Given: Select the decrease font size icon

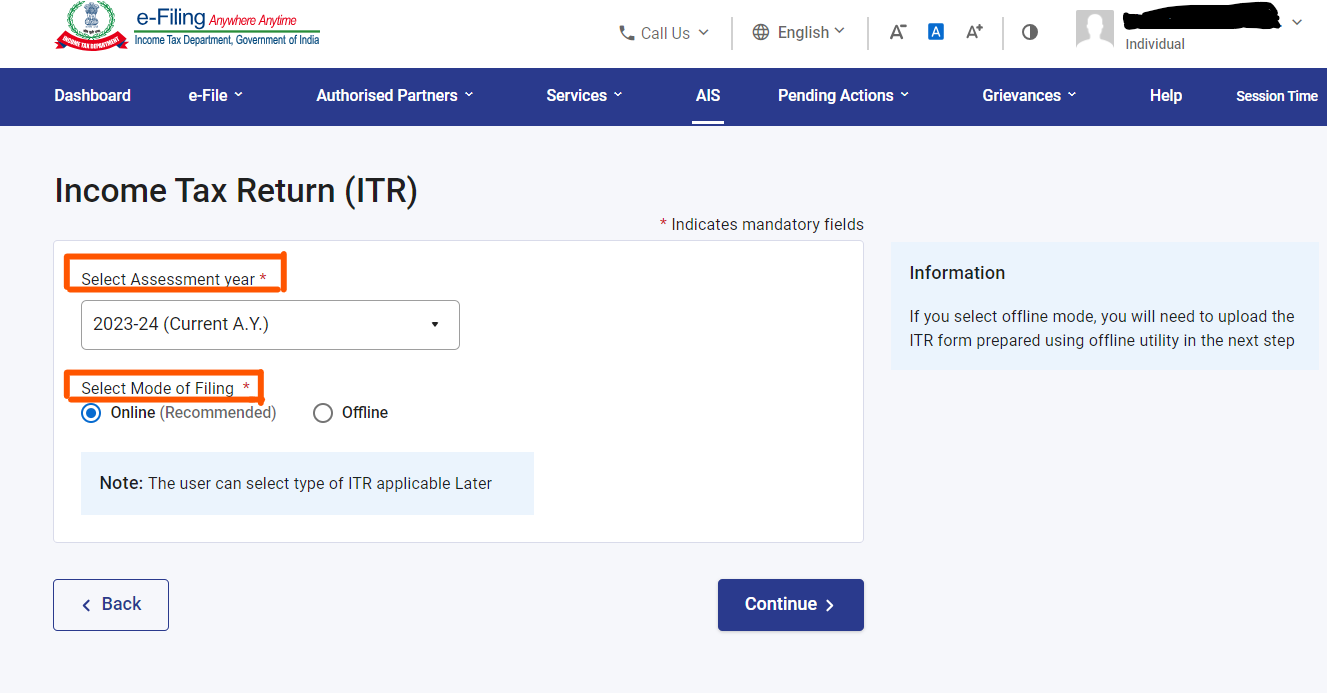Looking at the screenshot, I should pos(897,31).
